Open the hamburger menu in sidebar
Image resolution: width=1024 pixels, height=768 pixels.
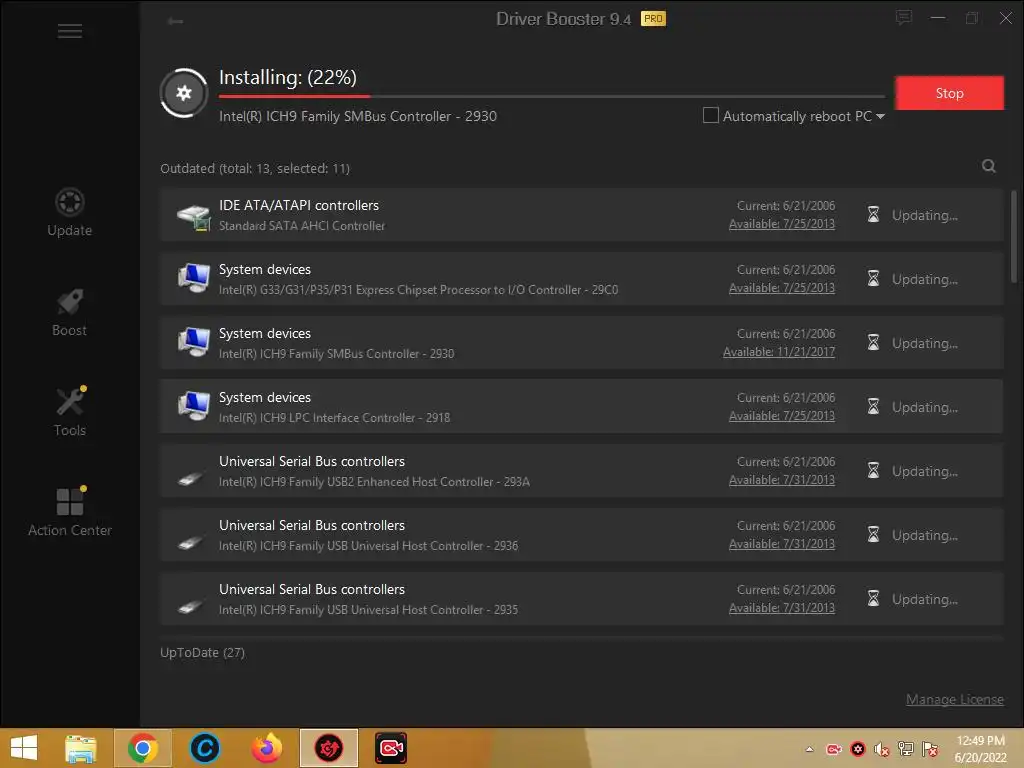click(70, 31)
